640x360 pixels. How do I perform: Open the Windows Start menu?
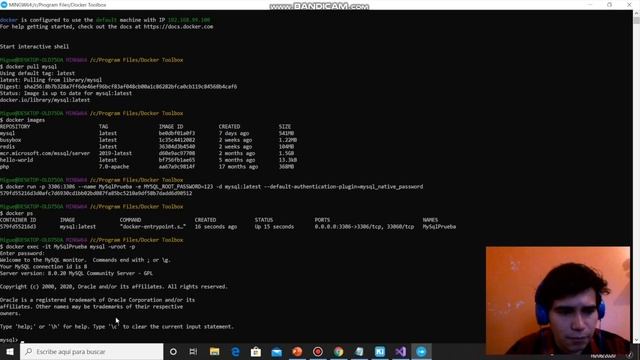(10, 351)
